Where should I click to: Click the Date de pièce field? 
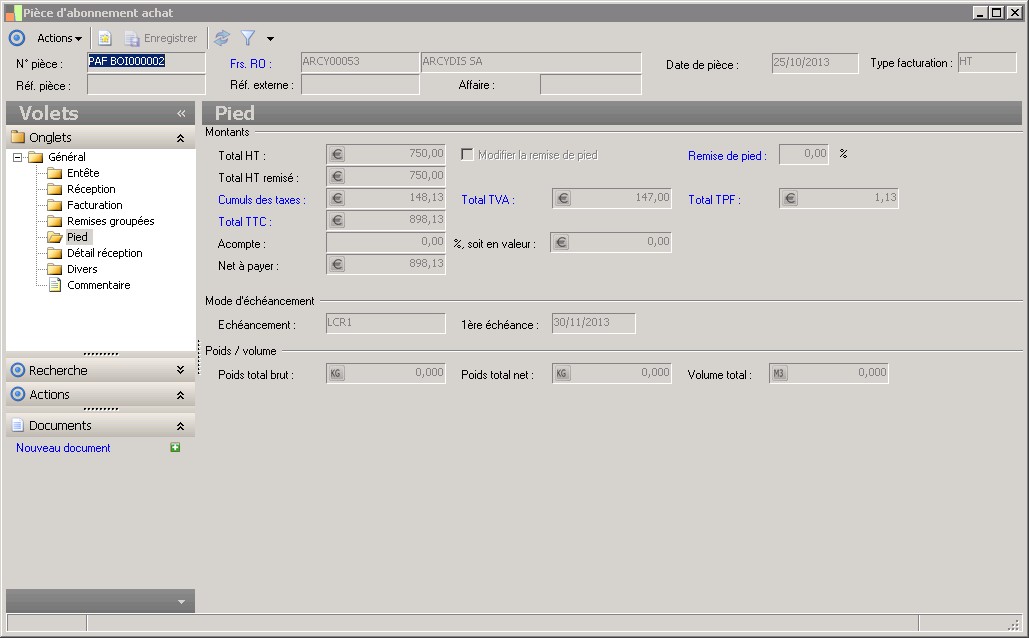(x=815, y=63)
